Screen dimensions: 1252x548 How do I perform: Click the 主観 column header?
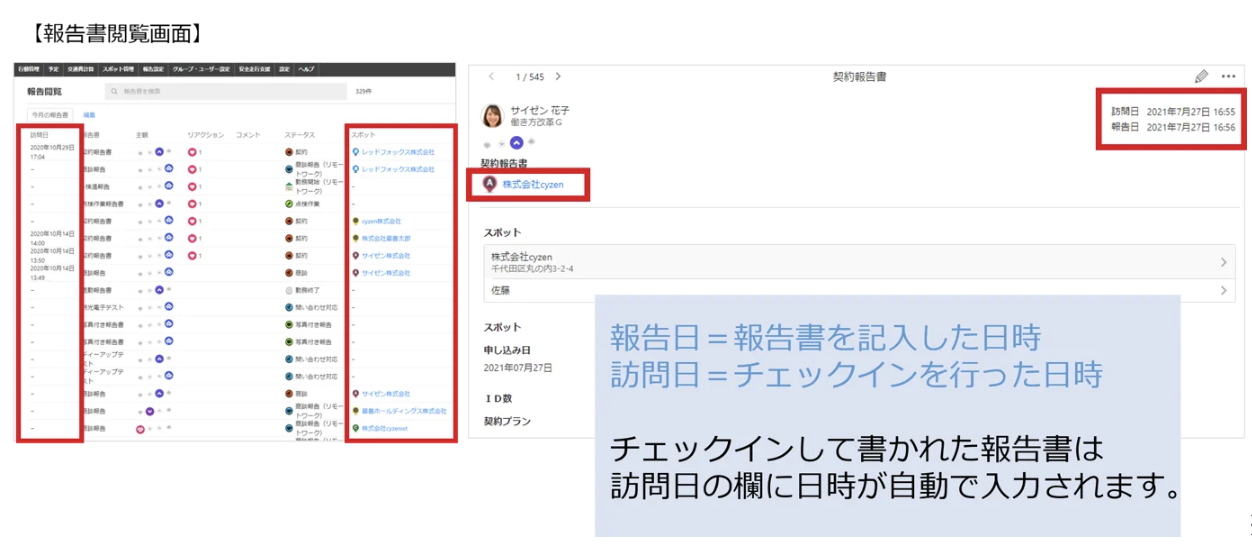click(x=142, y=135)
